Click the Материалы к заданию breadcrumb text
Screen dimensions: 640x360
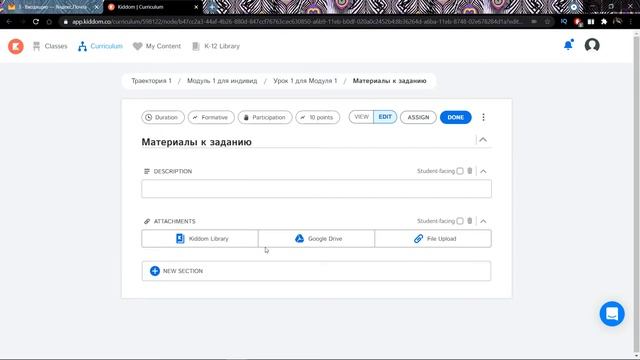click(389, 81)
